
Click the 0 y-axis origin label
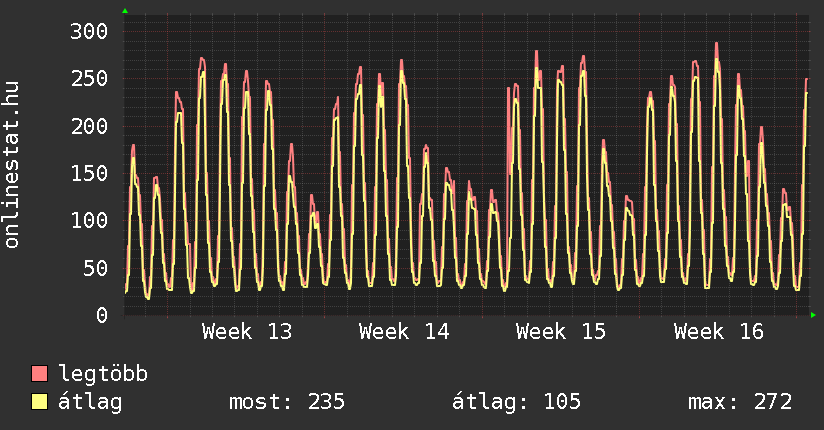tap(101, 315)
